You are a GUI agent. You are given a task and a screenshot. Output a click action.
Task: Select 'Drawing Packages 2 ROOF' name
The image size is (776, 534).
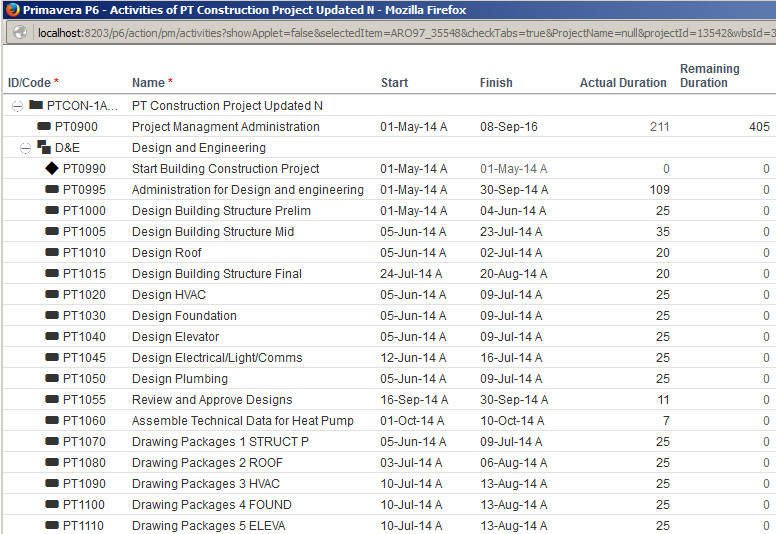pos(207,463)
